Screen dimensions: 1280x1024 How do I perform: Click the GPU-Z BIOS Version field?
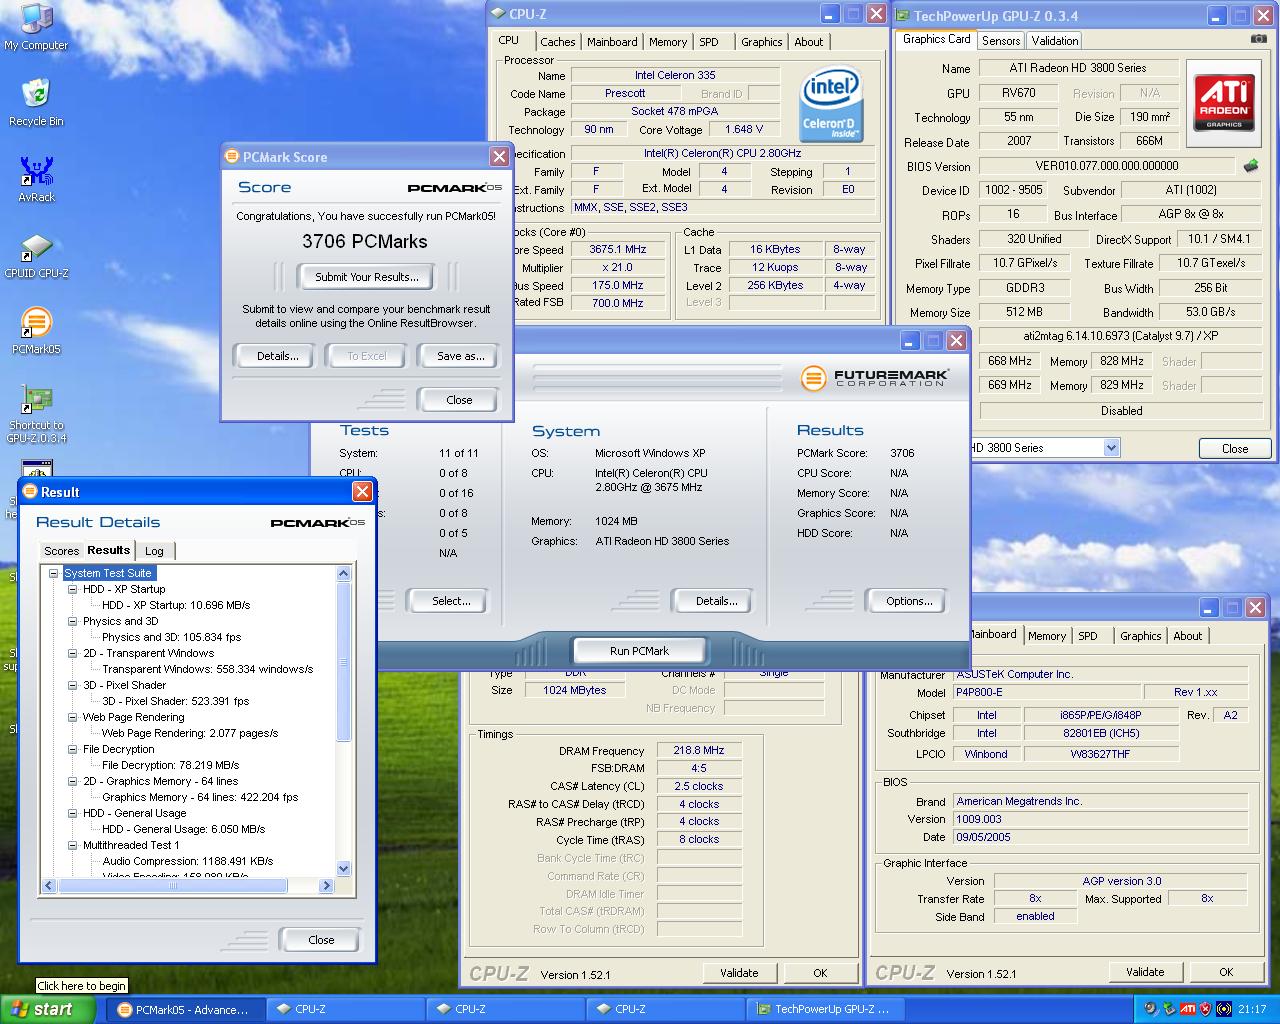[x=1107, y=166]
